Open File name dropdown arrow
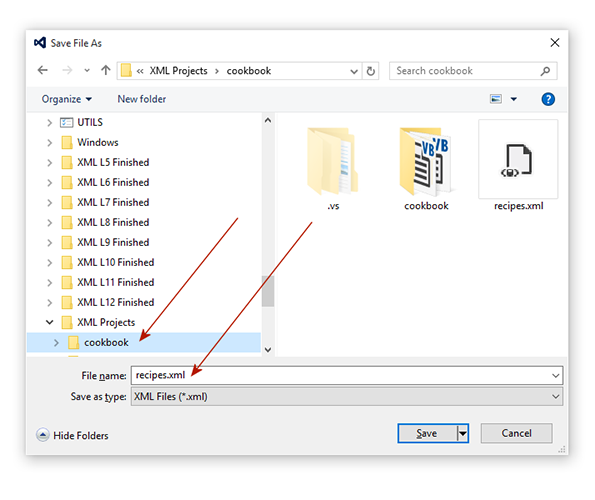595x500 pixels. click(556, 376)
